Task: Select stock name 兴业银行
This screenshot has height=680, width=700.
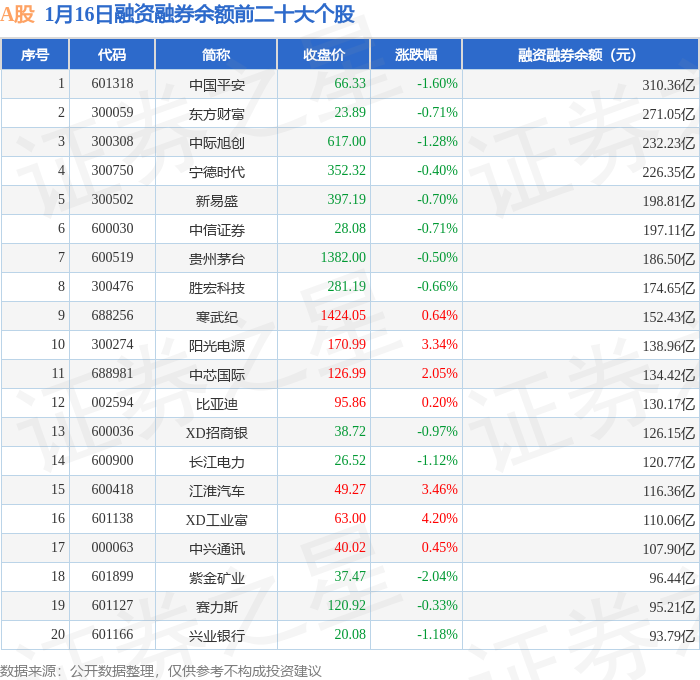Action: coord(217,636)
